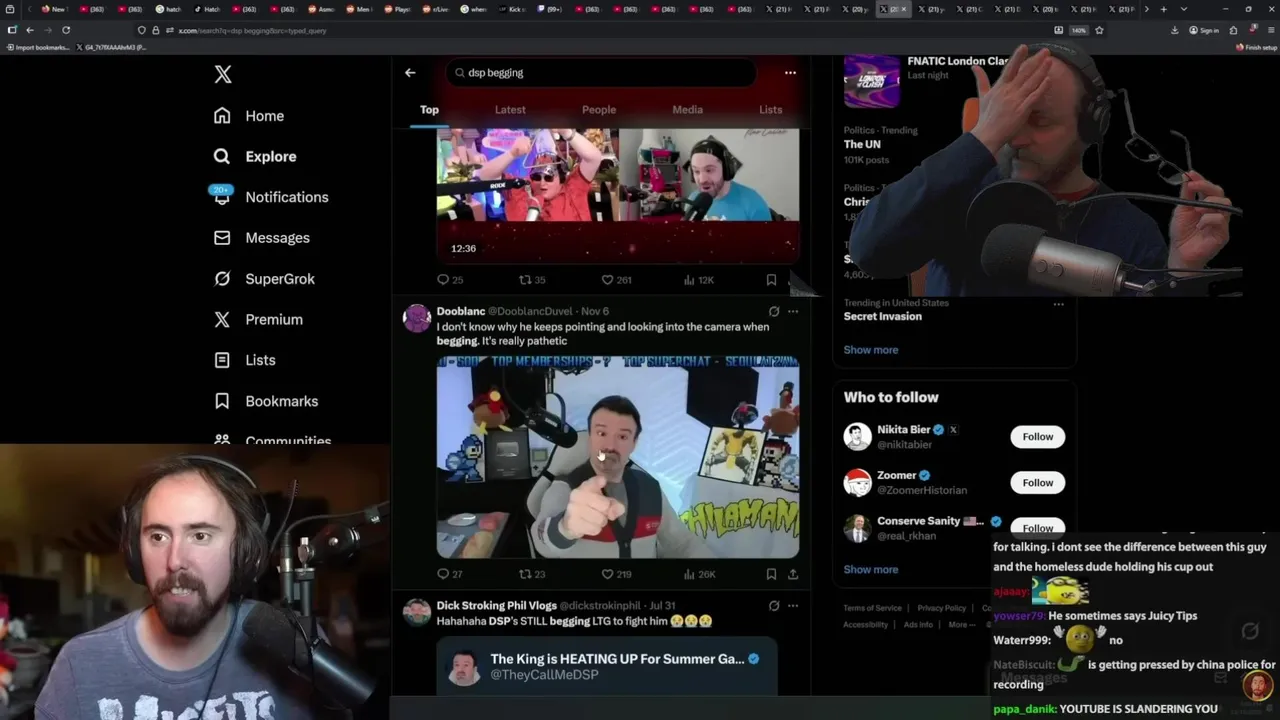Viewport: 1280px width, 720px height.
Task: Open more options on Dooblanc's post
Action: pyautogui.click(x=793, y=311)
